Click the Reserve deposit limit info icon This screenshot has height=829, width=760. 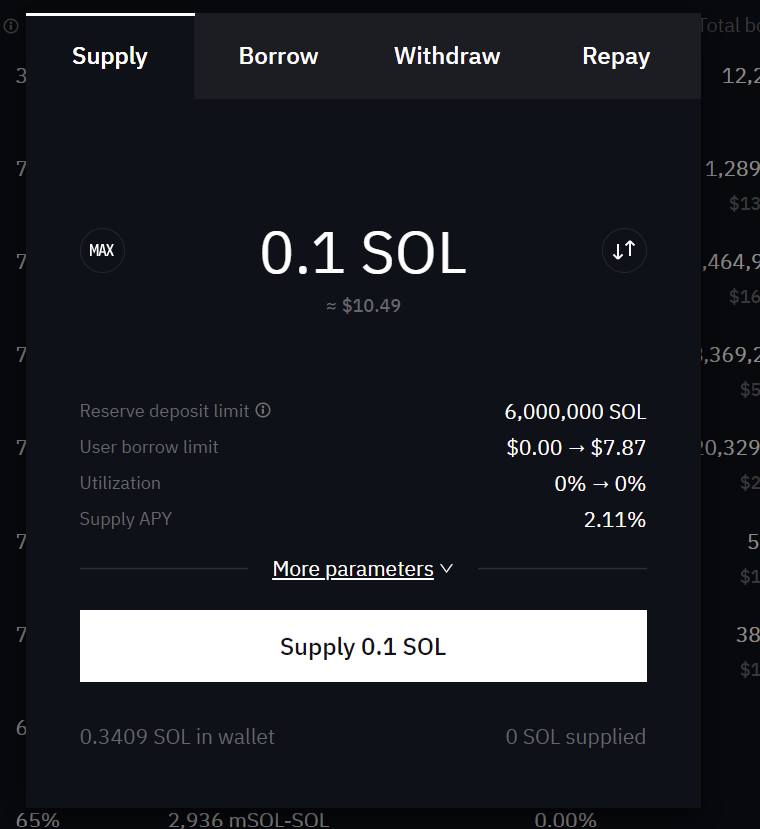click(x=263, y=410)
